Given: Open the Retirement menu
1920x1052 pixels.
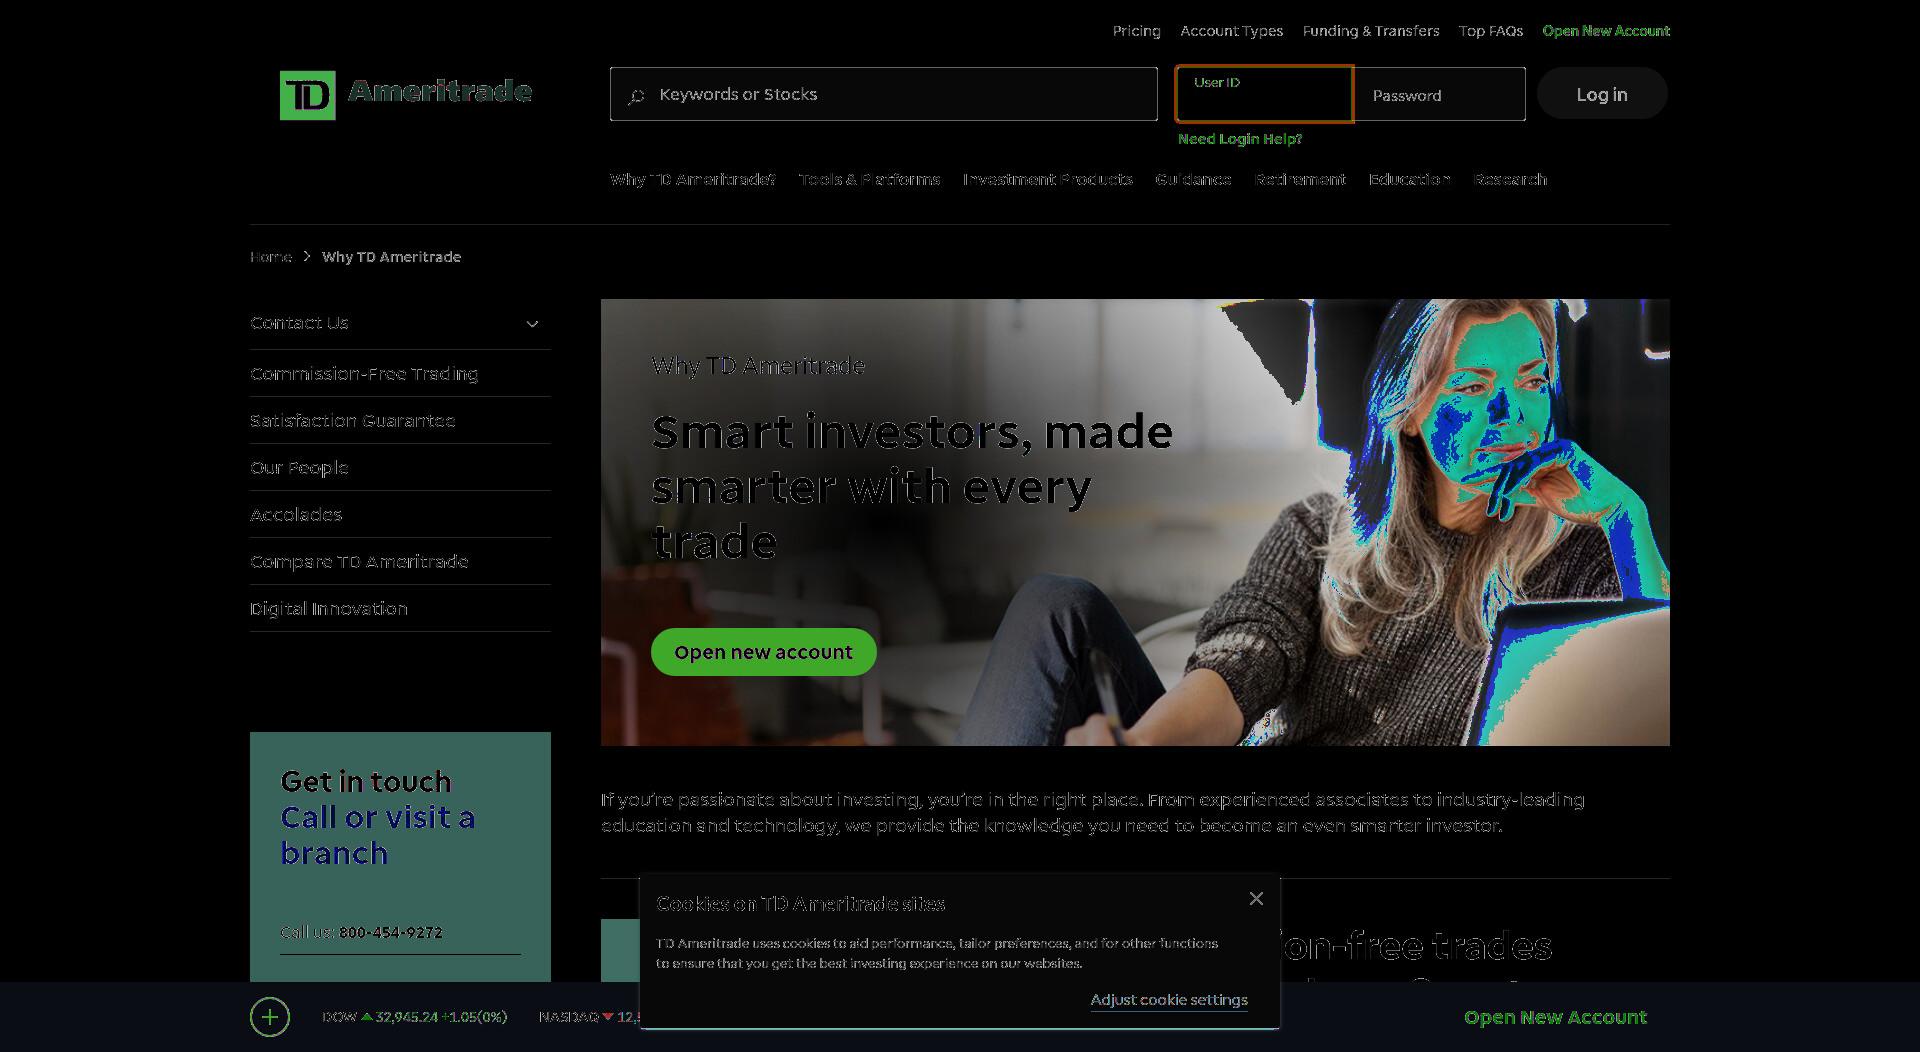Looking at the screenshot, I should coord(1300,180).
